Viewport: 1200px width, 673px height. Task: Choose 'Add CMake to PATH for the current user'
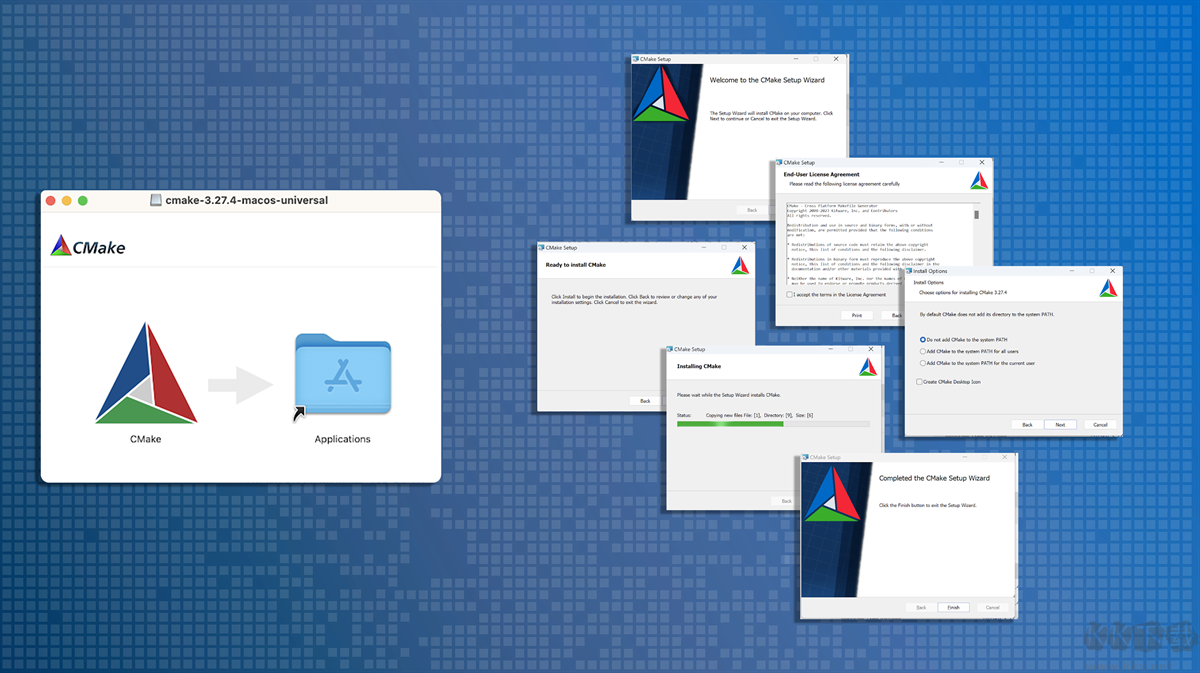tap(923, 363)
